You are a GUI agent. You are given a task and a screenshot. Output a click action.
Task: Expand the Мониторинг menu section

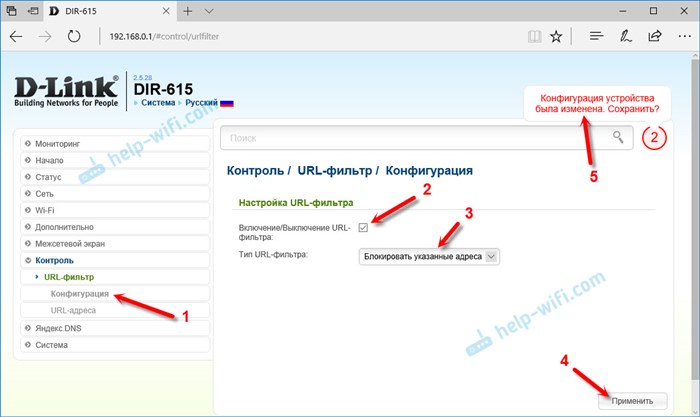(x=115, y=144)
